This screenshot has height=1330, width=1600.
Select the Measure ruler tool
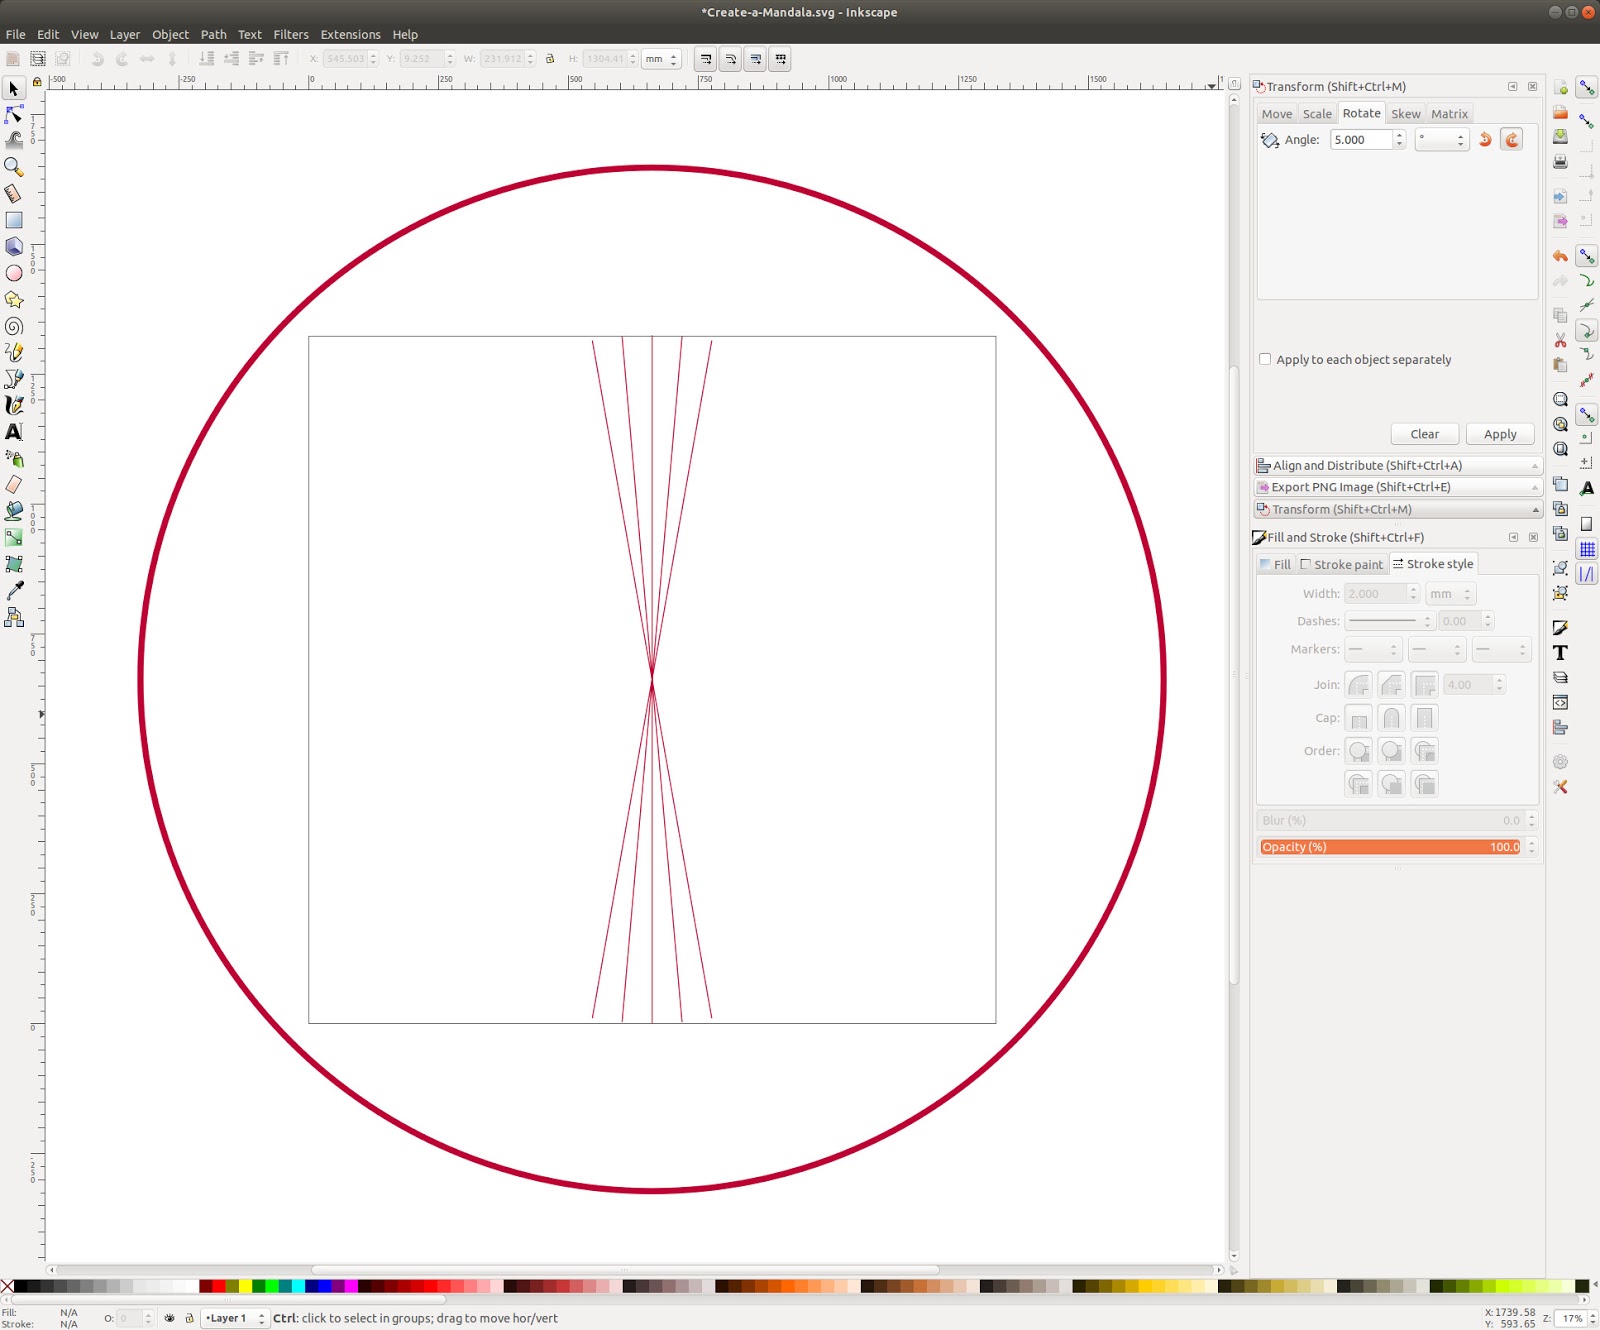tap(14, 193)
